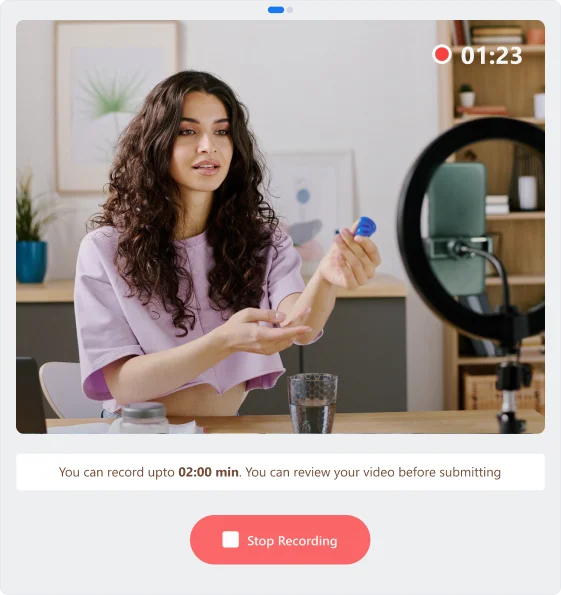Select the active blue page indicator
Screen dimensions: 561x595
click(276, 10)
